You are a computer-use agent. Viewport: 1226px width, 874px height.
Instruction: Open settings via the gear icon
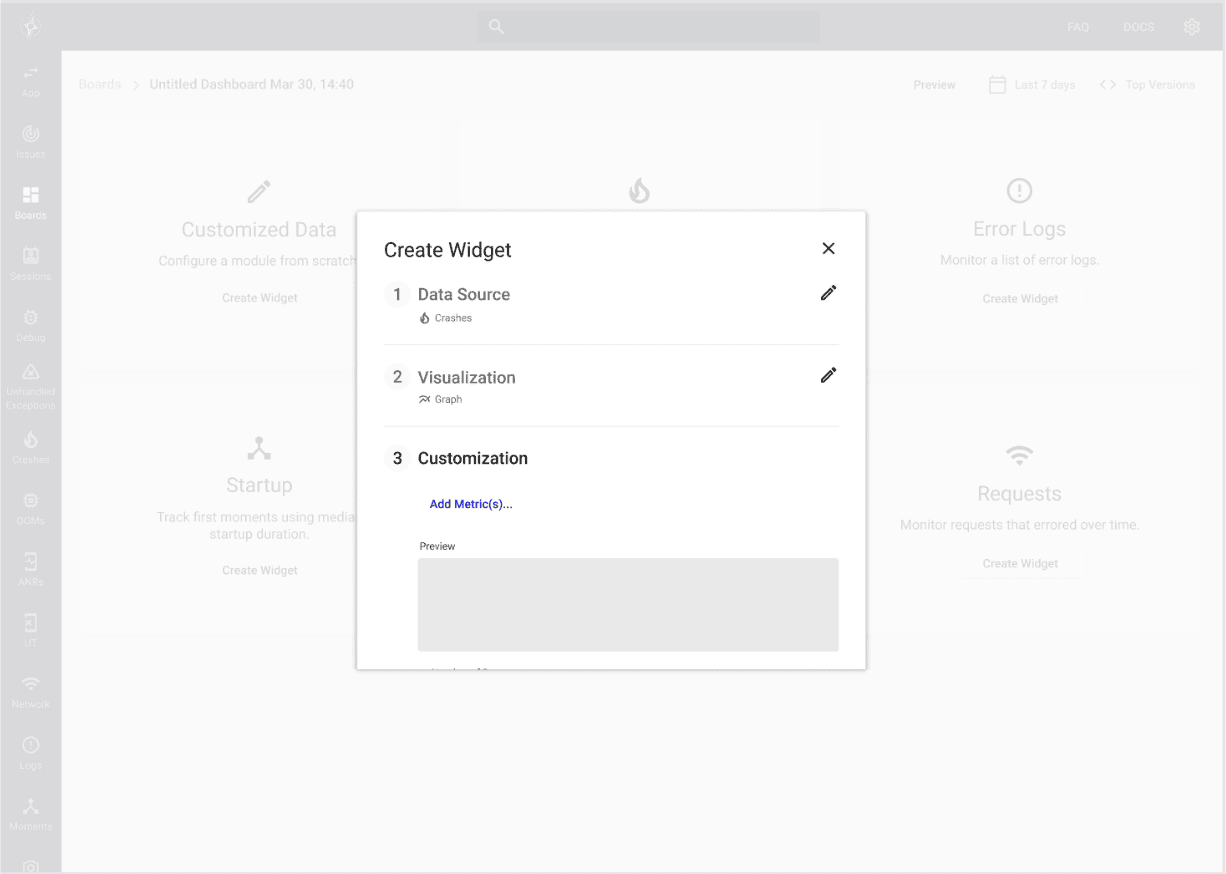pyautogui.click(x=1192, y=27)
